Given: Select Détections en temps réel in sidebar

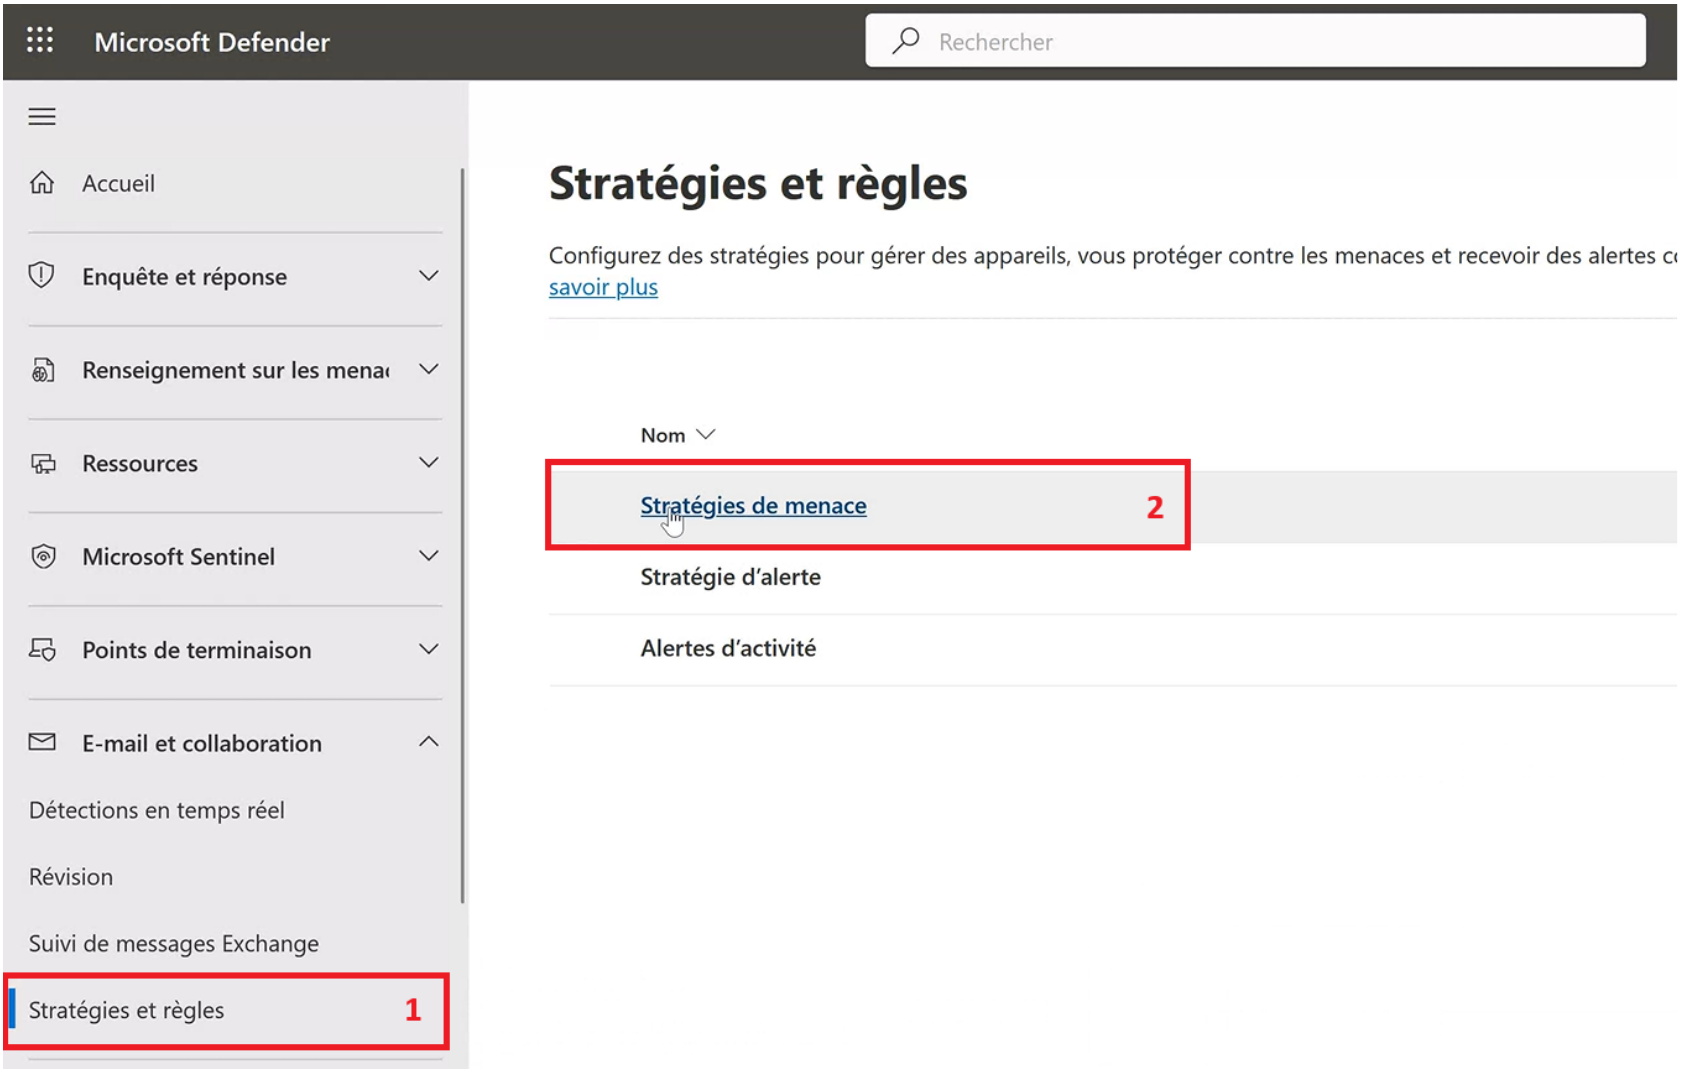Looking at the screenshot, I should click(x=156, y=810).
